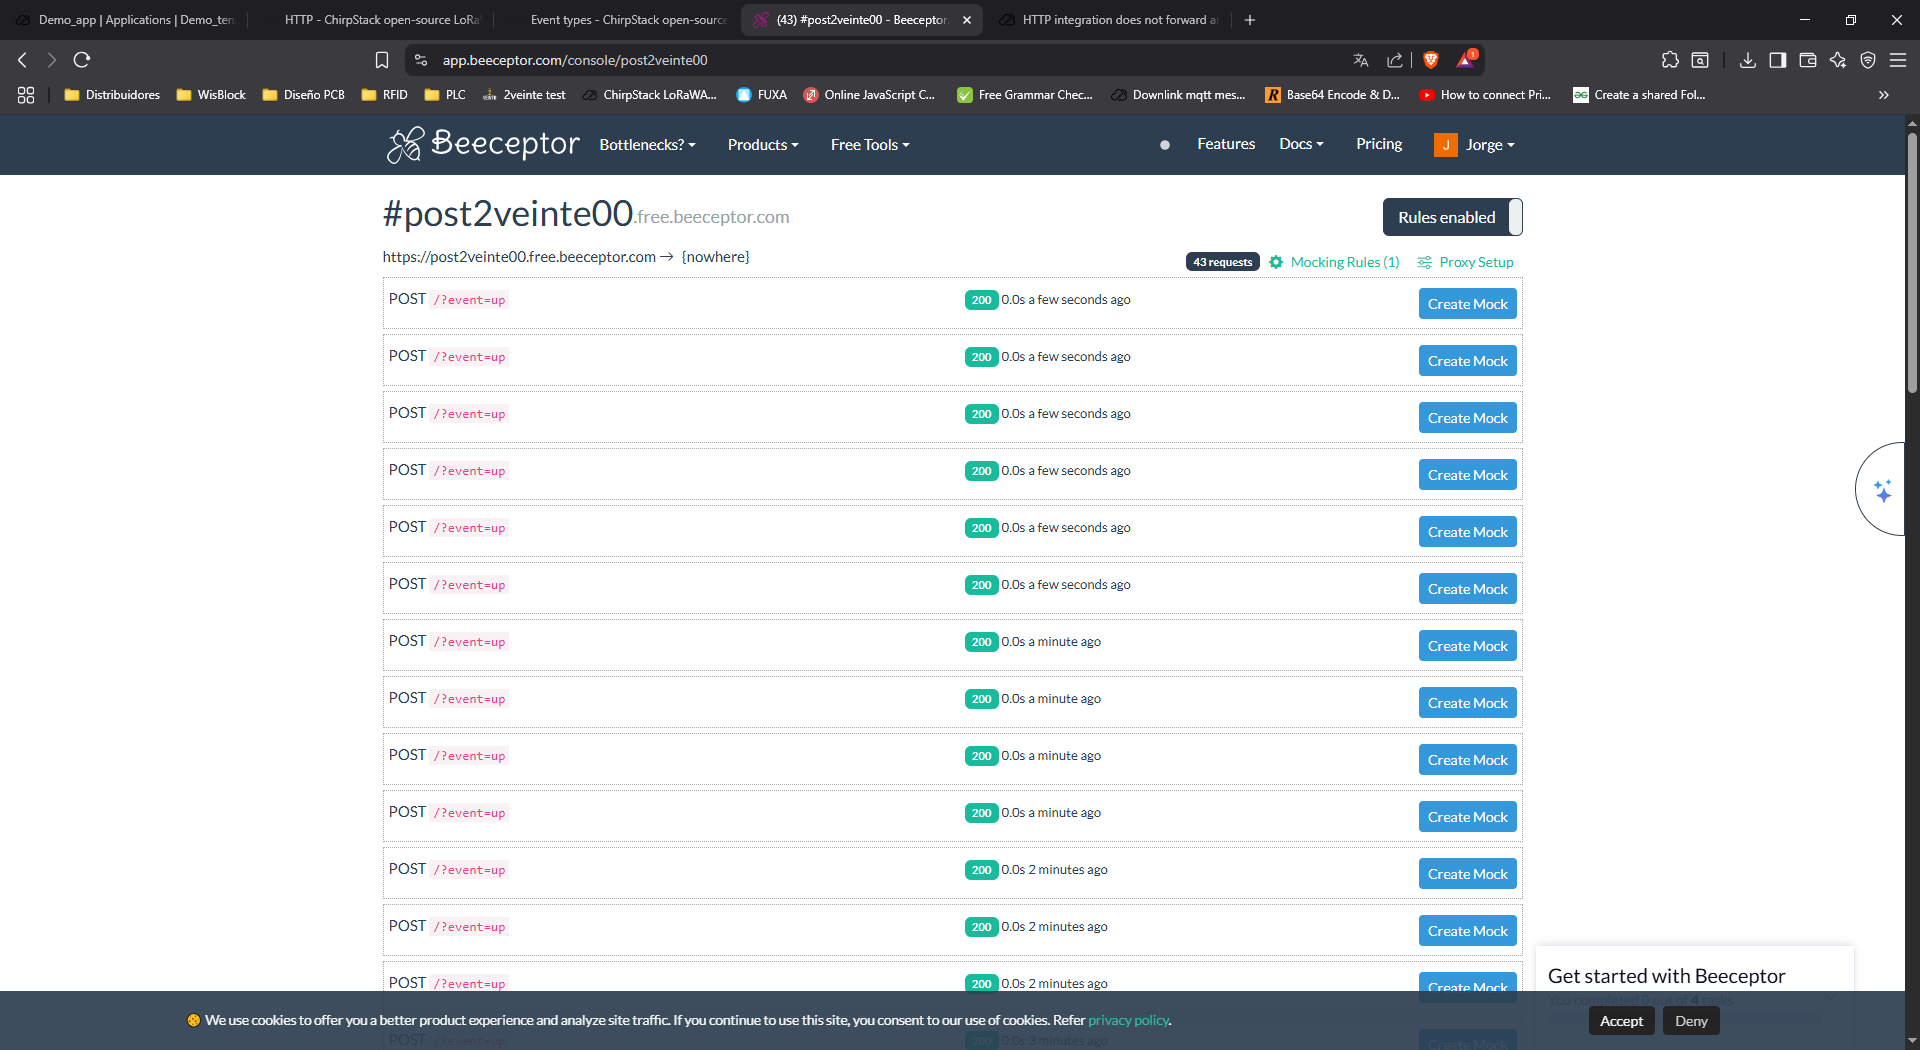Open Distribuidores bookmark folder
This screenshot has width=1920, height=1050.
click(112, 95)
